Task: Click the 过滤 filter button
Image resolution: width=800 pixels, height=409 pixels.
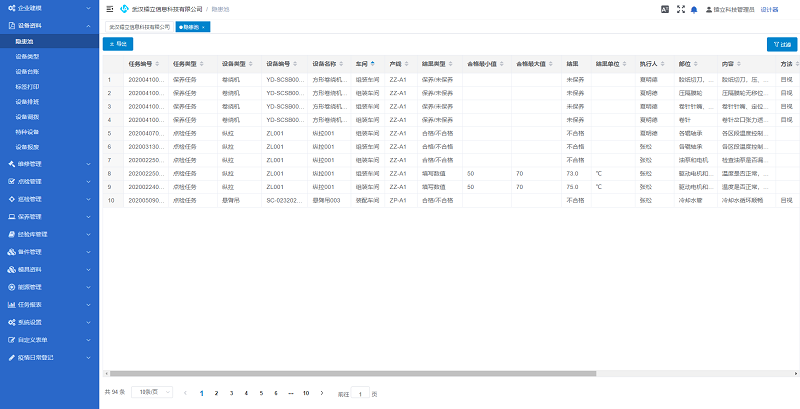Action: [x=781, y=44]
